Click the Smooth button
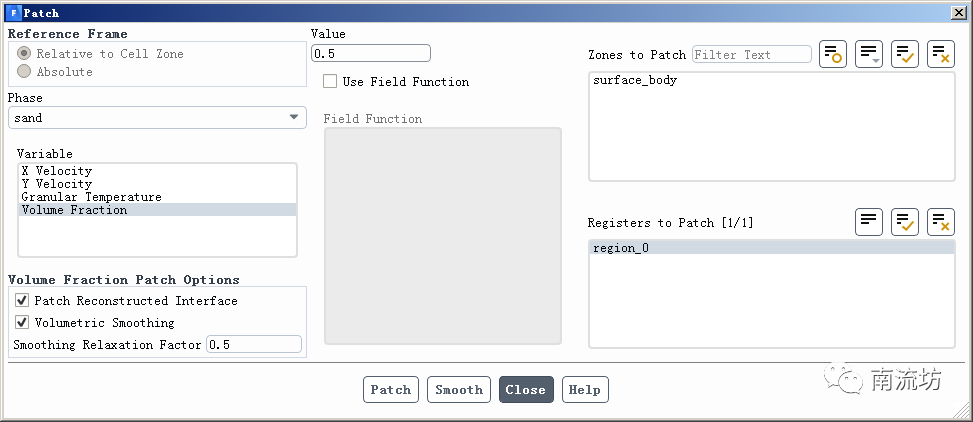This screenshot has height=422, width=973. pyautogui.click(x=459, y=390)
